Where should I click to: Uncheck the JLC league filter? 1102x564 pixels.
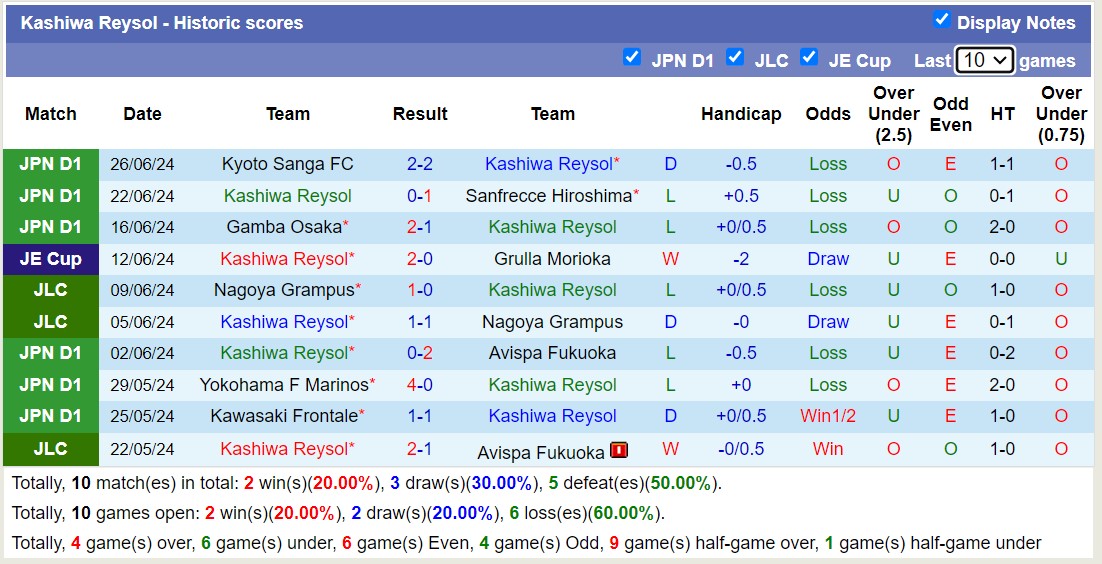(x=735, y=58)
